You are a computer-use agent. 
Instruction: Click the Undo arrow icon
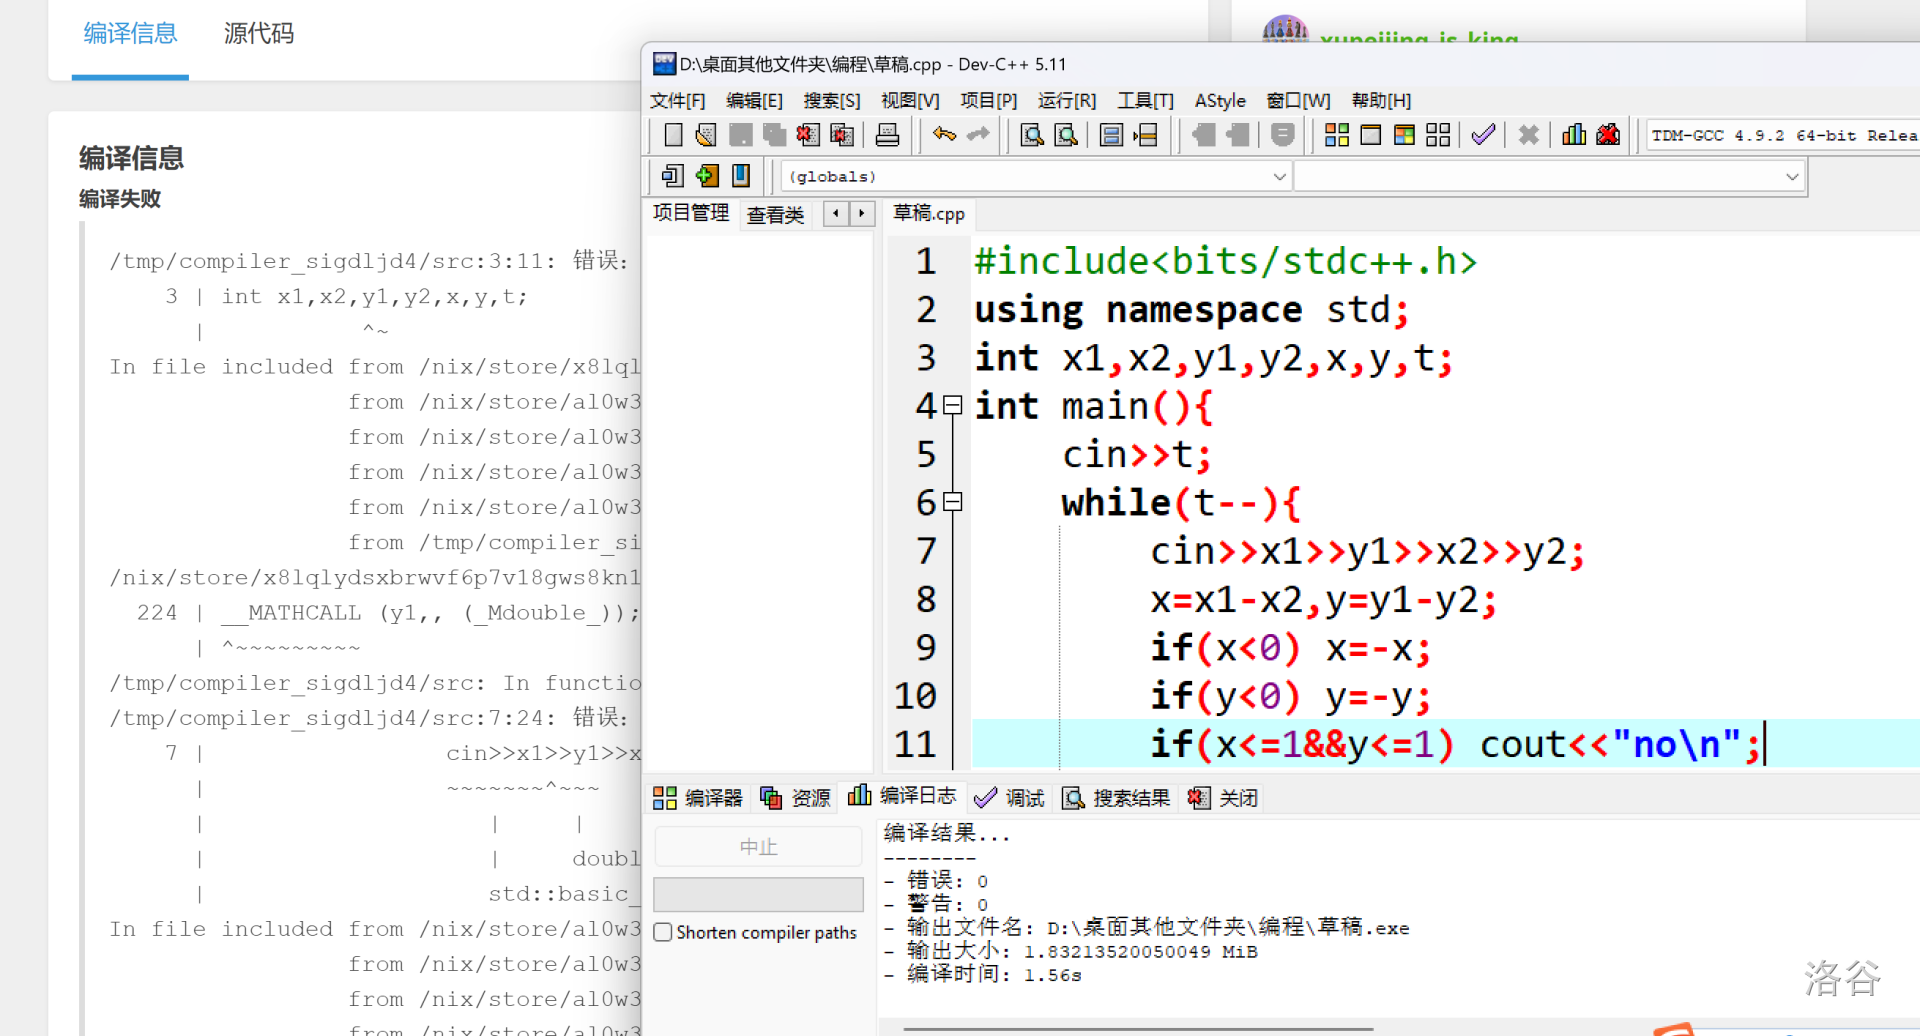point(944,135)
